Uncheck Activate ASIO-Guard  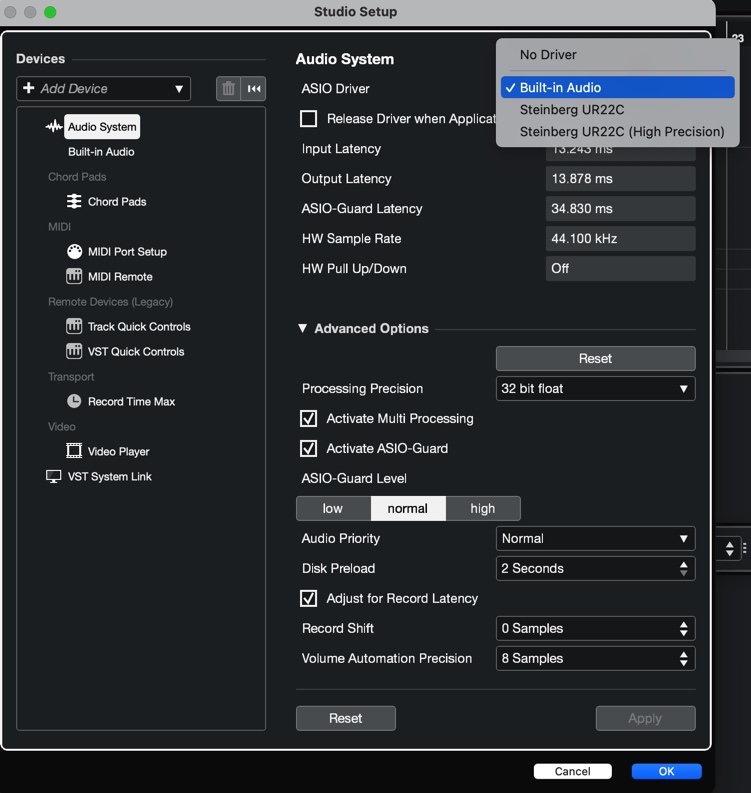tap(308, 449)
